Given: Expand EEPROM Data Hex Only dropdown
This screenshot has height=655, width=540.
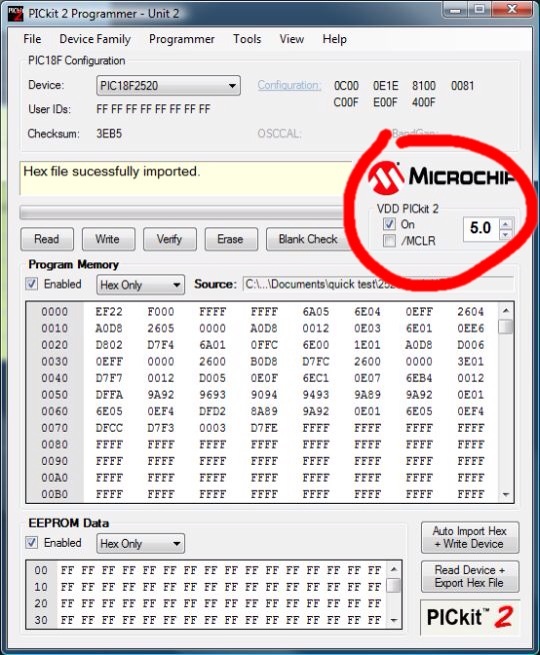Looking at the screenshot, I should 140,544.
